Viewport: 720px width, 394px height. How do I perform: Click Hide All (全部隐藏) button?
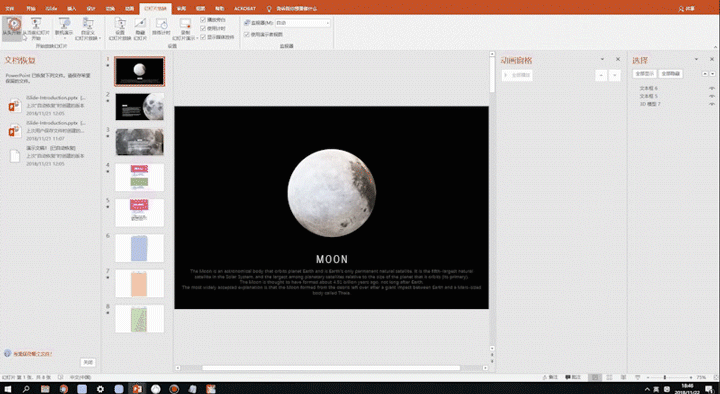(670, 73)
